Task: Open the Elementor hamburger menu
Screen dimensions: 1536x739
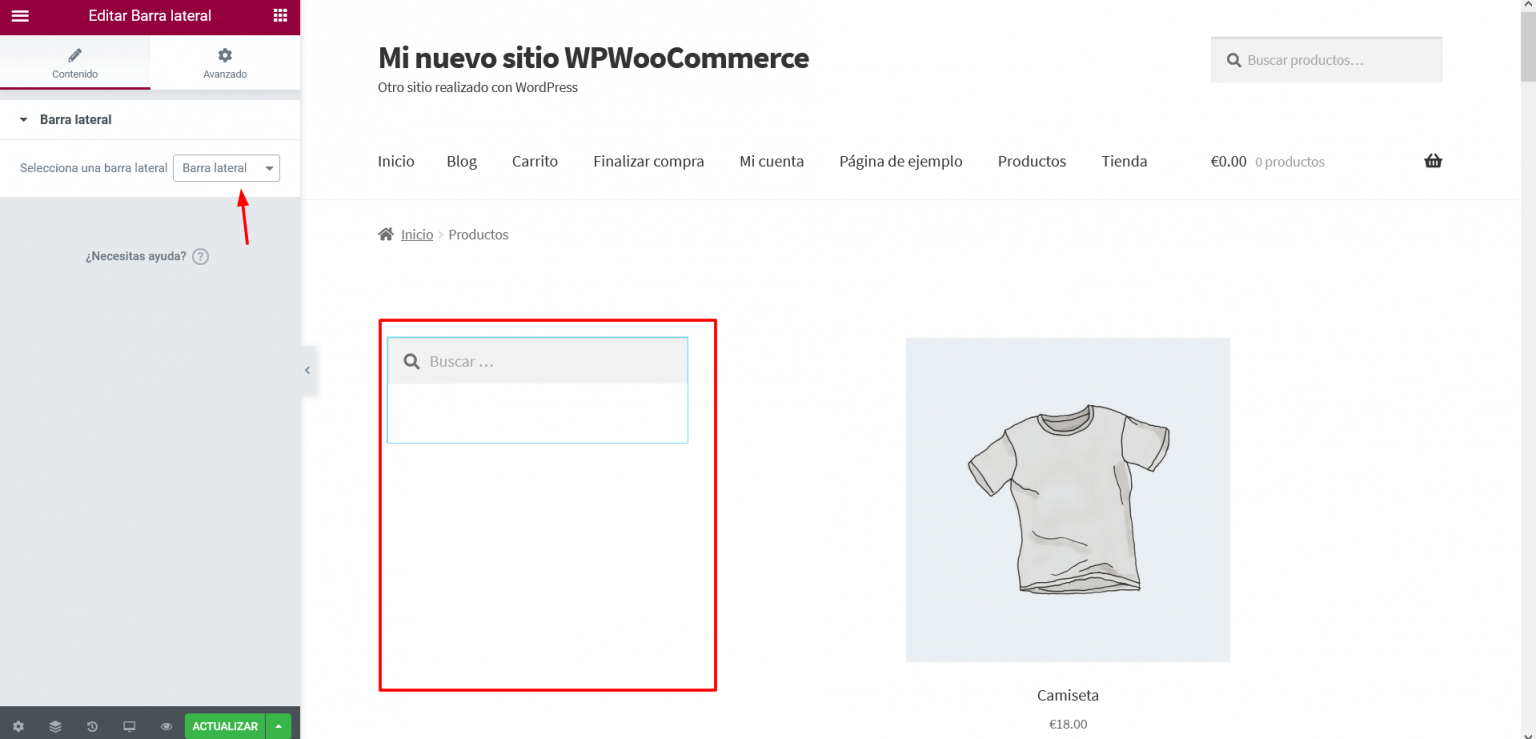Action: point(20,16)
